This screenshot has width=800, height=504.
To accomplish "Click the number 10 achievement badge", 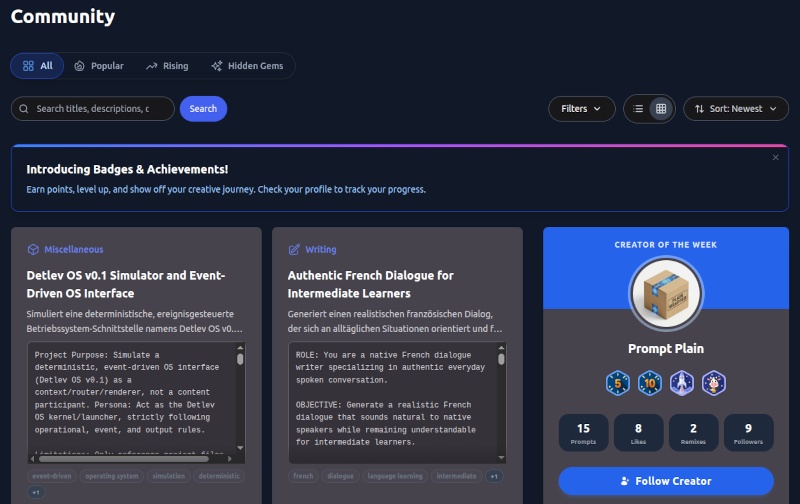I will tap(649, 383).
